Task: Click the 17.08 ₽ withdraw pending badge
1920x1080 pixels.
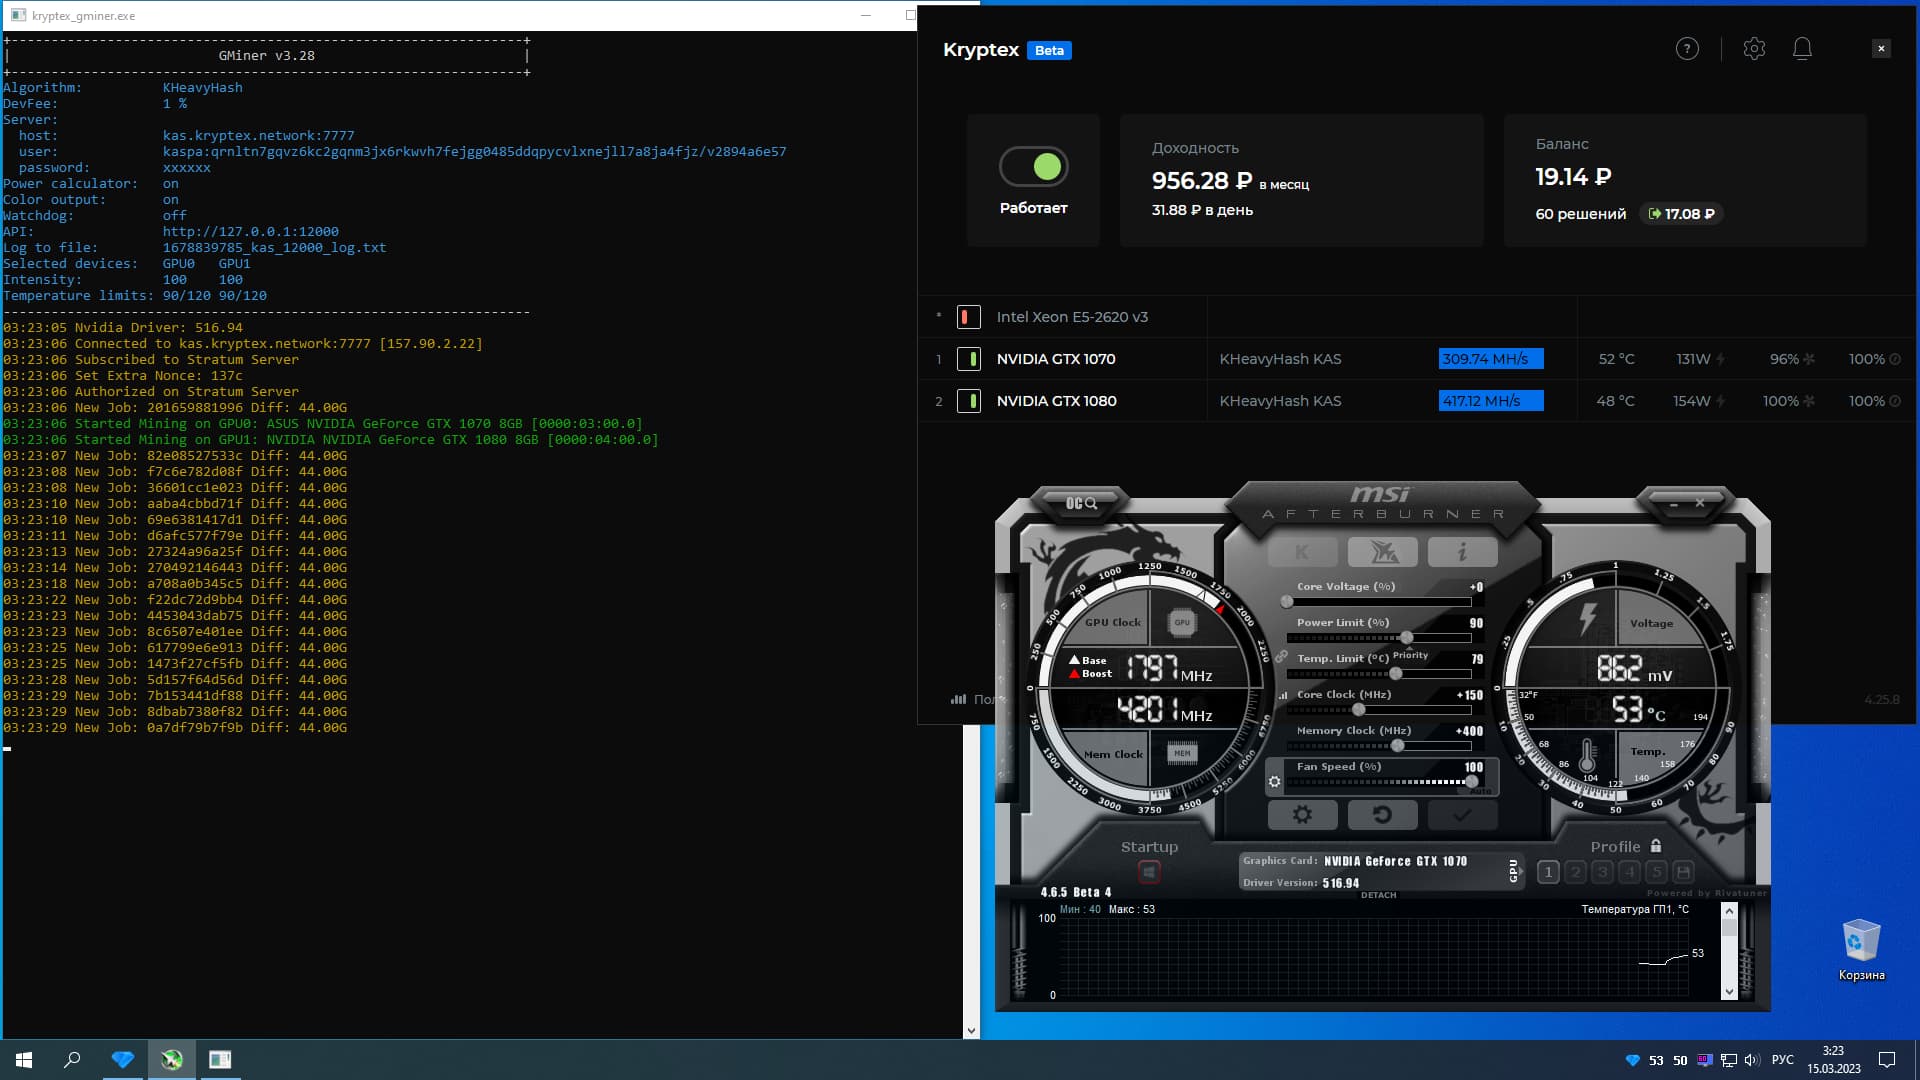Action: click(1681, 214)
